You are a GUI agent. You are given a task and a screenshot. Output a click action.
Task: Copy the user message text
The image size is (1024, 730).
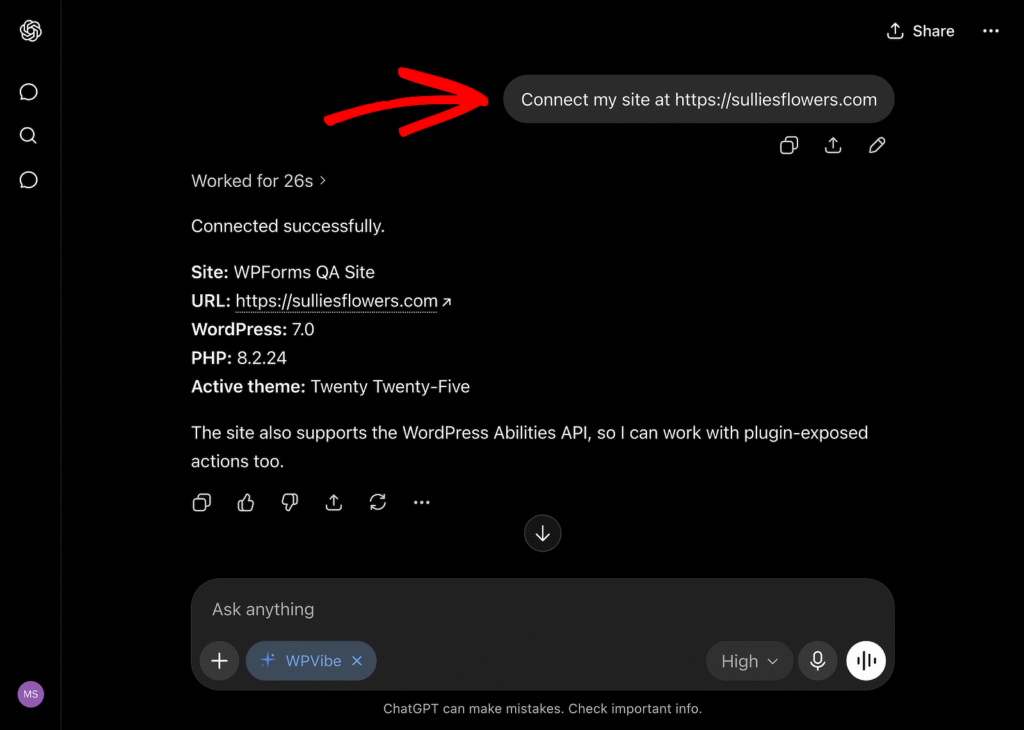789,145
